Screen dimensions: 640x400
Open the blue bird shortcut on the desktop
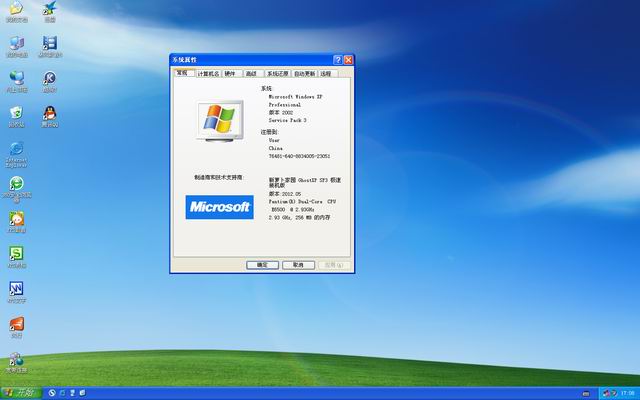[50, 11]
